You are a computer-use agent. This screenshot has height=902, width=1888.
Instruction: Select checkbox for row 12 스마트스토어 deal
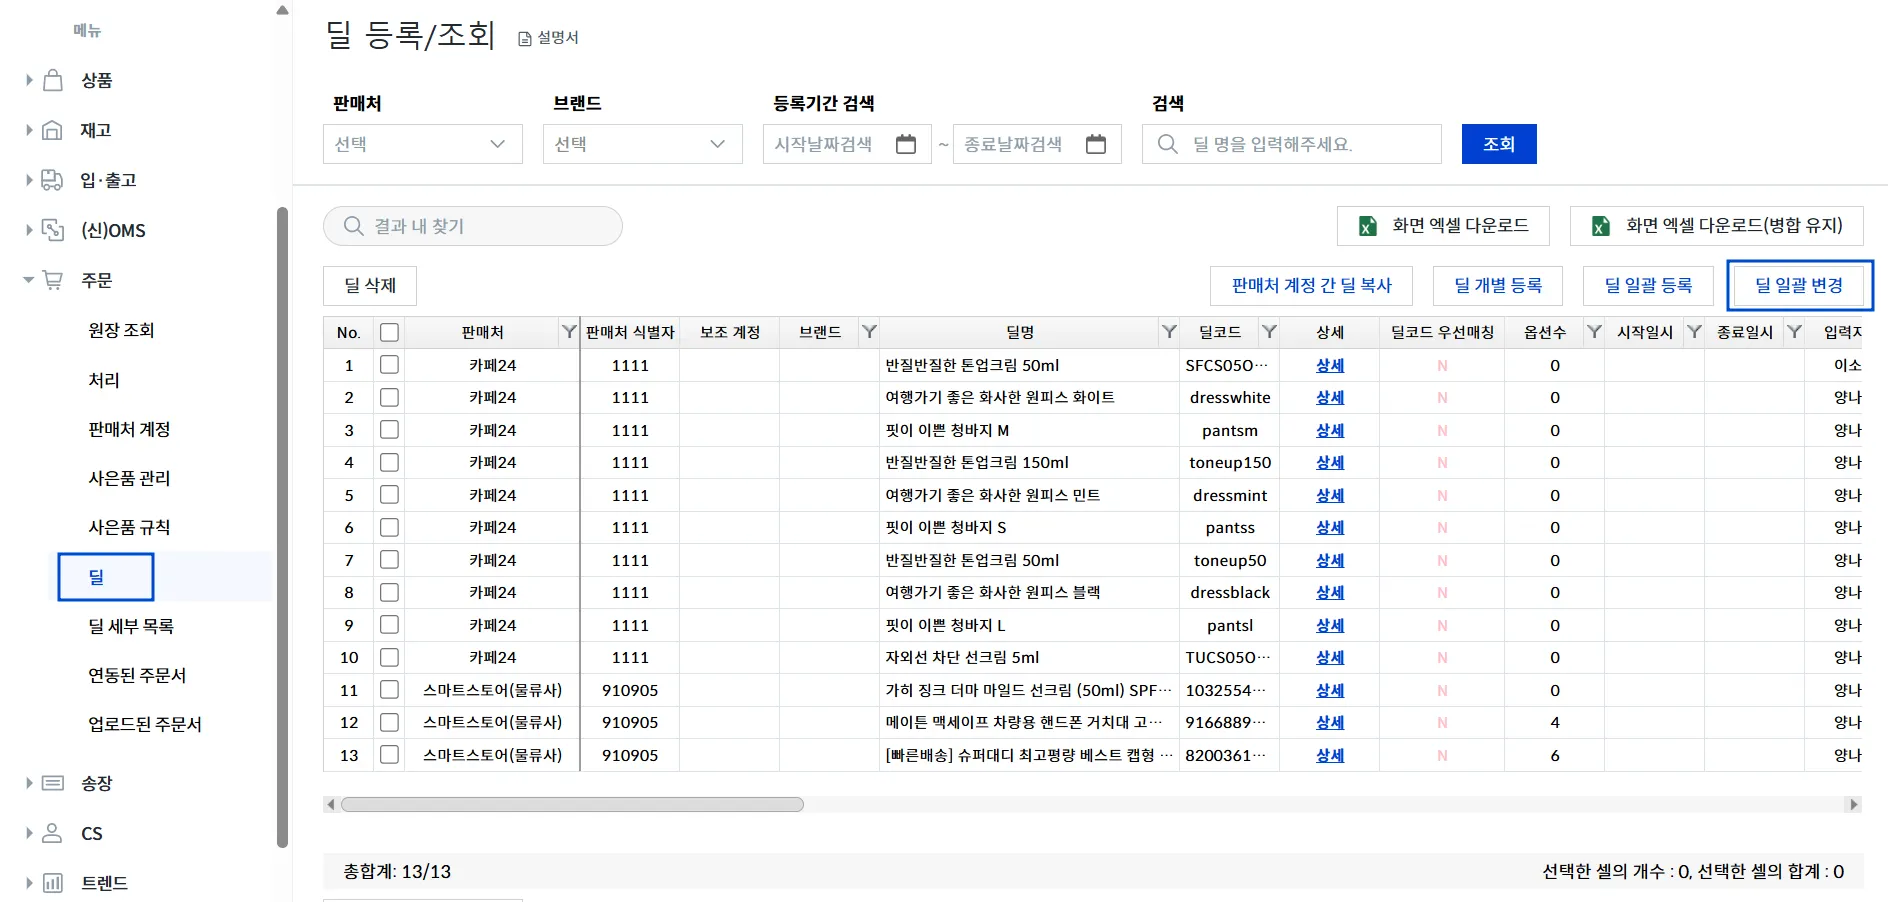pos(389,722)
